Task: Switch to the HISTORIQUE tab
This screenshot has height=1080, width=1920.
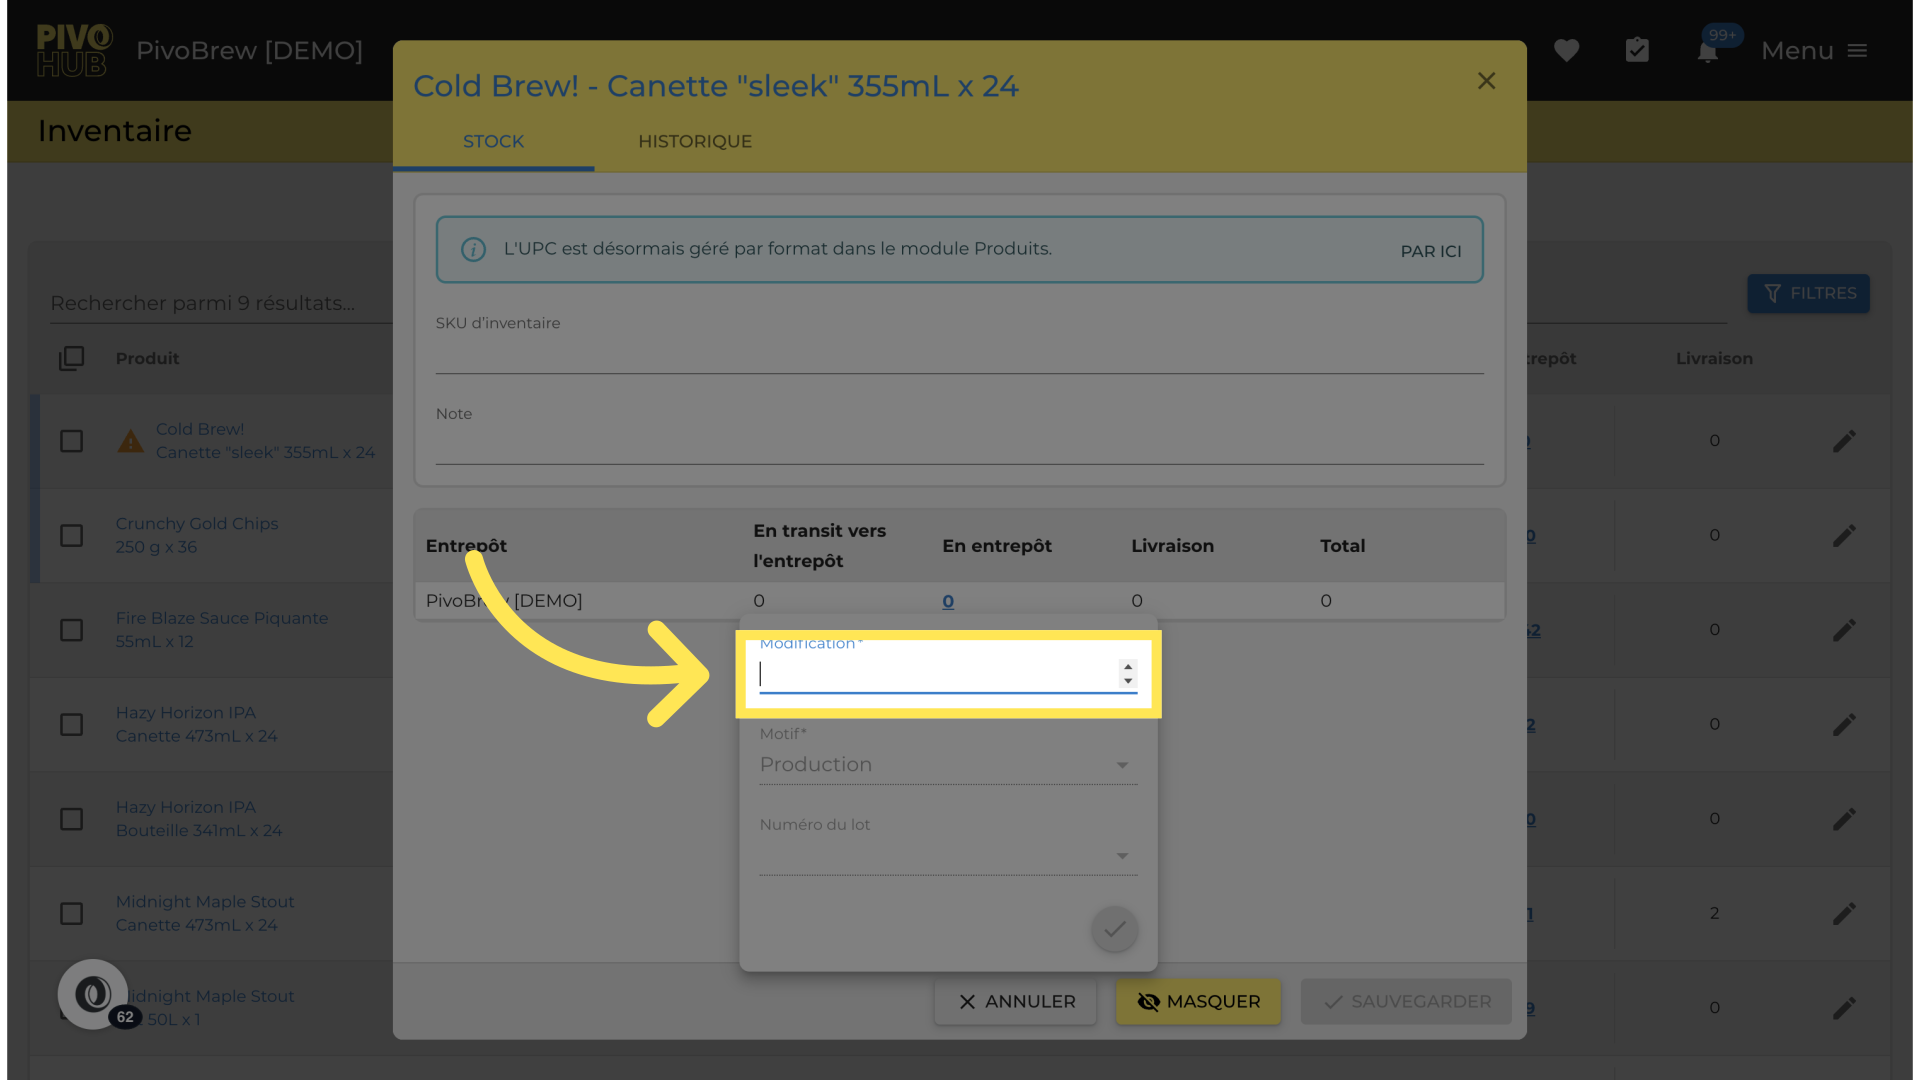Action: (x=695, y=142)
